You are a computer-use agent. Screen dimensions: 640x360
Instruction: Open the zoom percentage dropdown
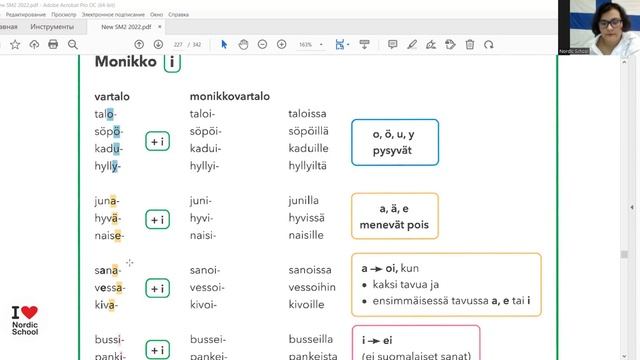point(321,44)
